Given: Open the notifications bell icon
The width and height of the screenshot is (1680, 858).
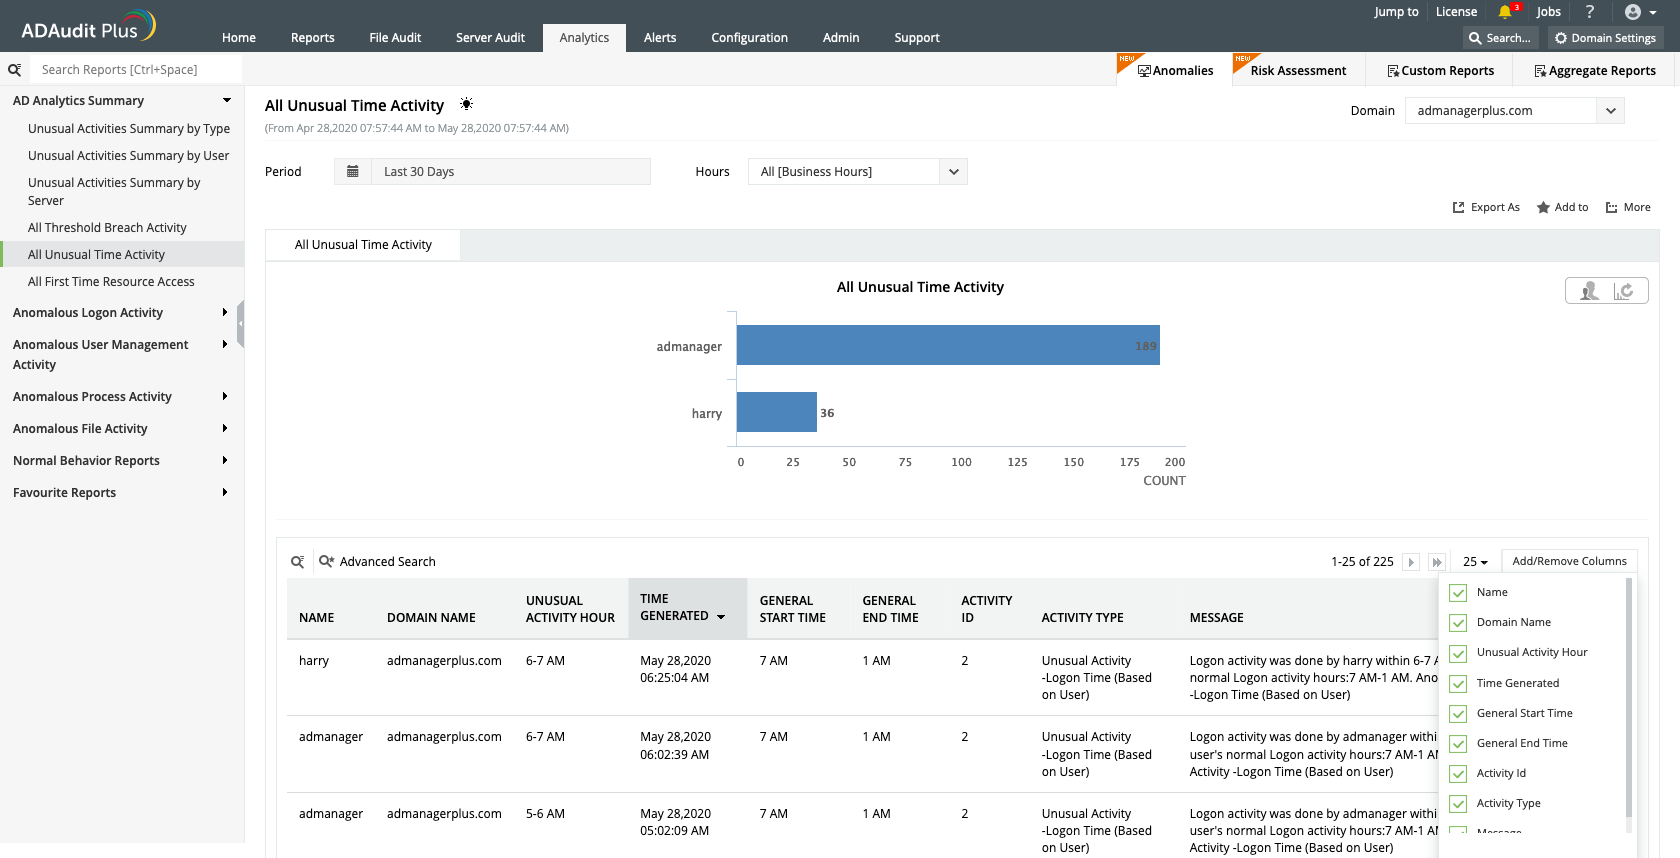Looking at the screenshot, I should coord(1505,12).
